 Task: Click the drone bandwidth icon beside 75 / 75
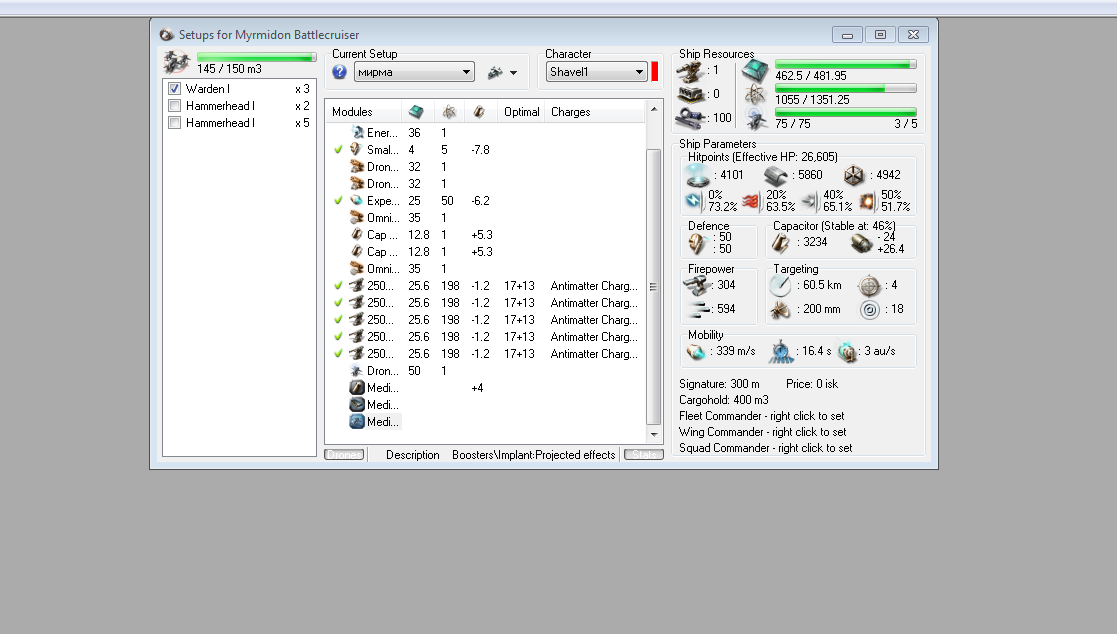coord(757,118)
